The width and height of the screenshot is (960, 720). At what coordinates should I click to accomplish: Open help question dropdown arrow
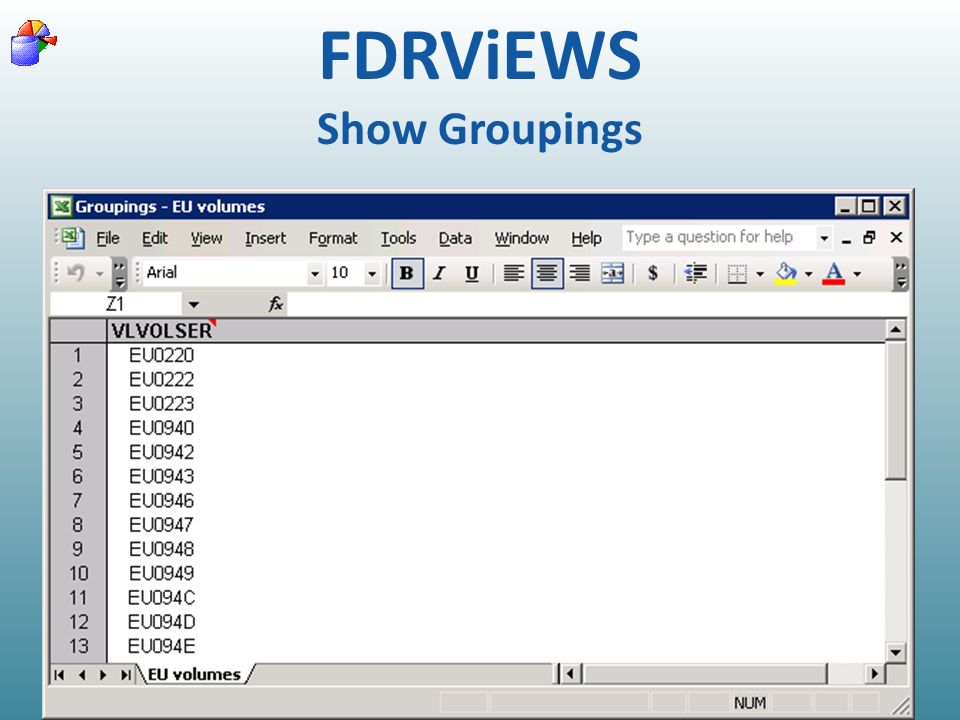[824, 238]
